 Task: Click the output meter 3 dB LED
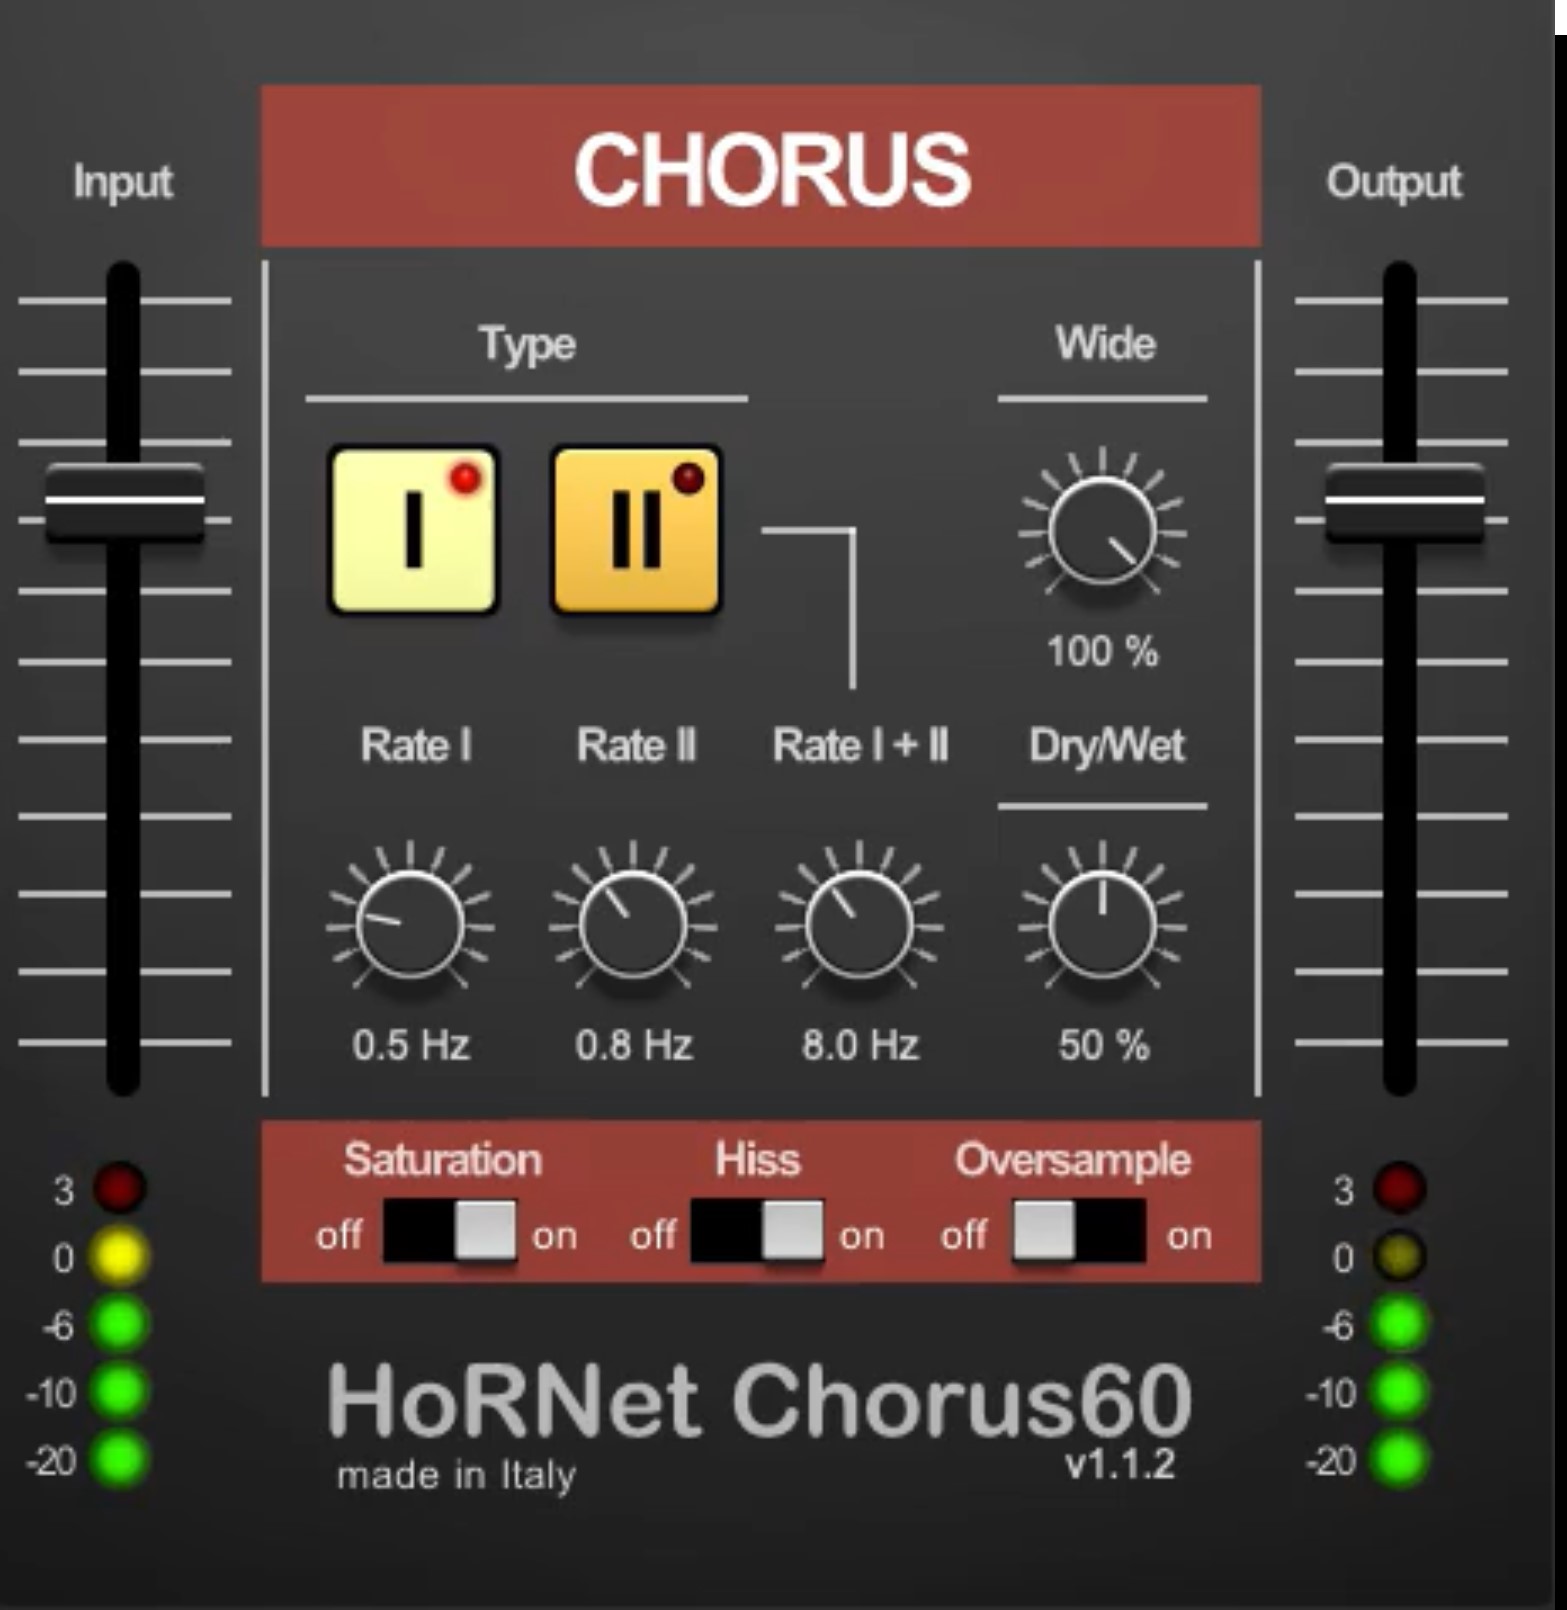(x=1399, y=1189)
